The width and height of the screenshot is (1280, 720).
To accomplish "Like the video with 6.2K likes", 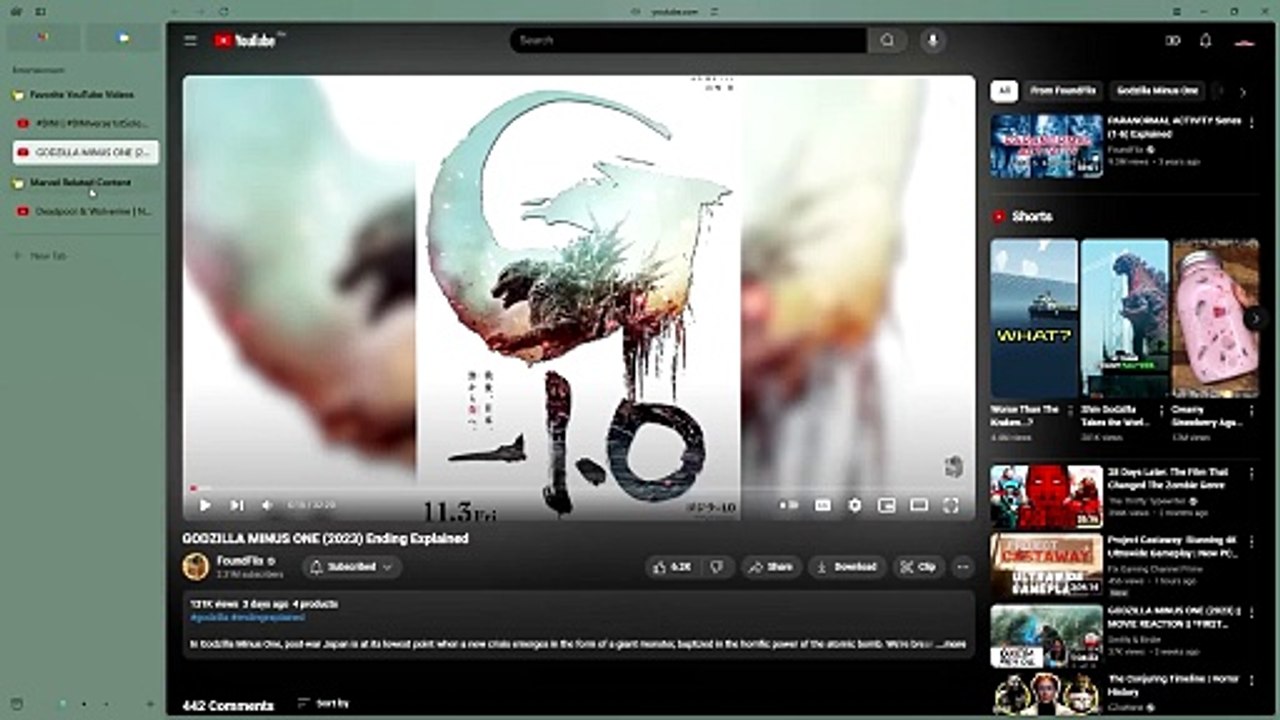I will pyautogui.click(x=672, y=567).
